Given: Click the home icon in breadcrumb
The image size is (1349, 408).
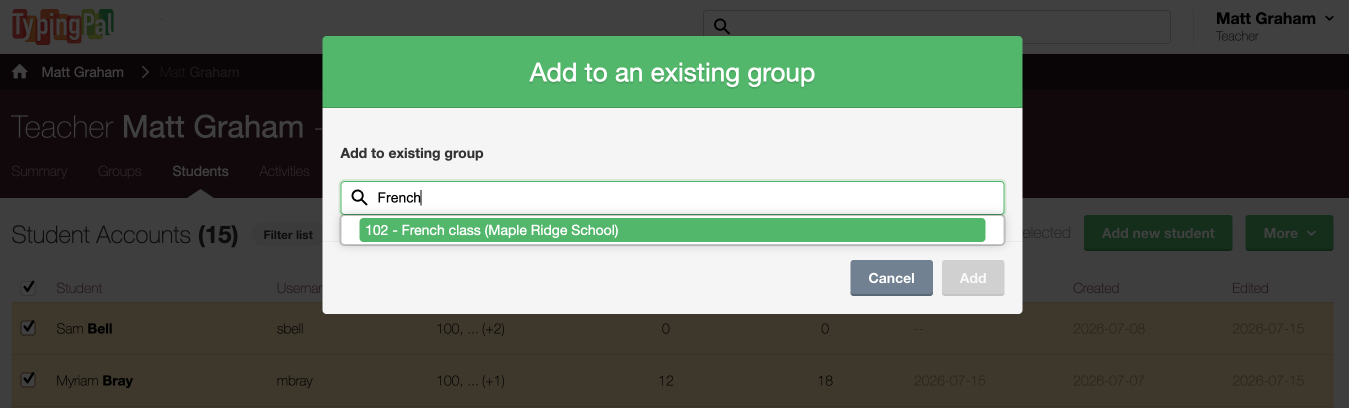Looking at the screenshot, I should [19, 72].
